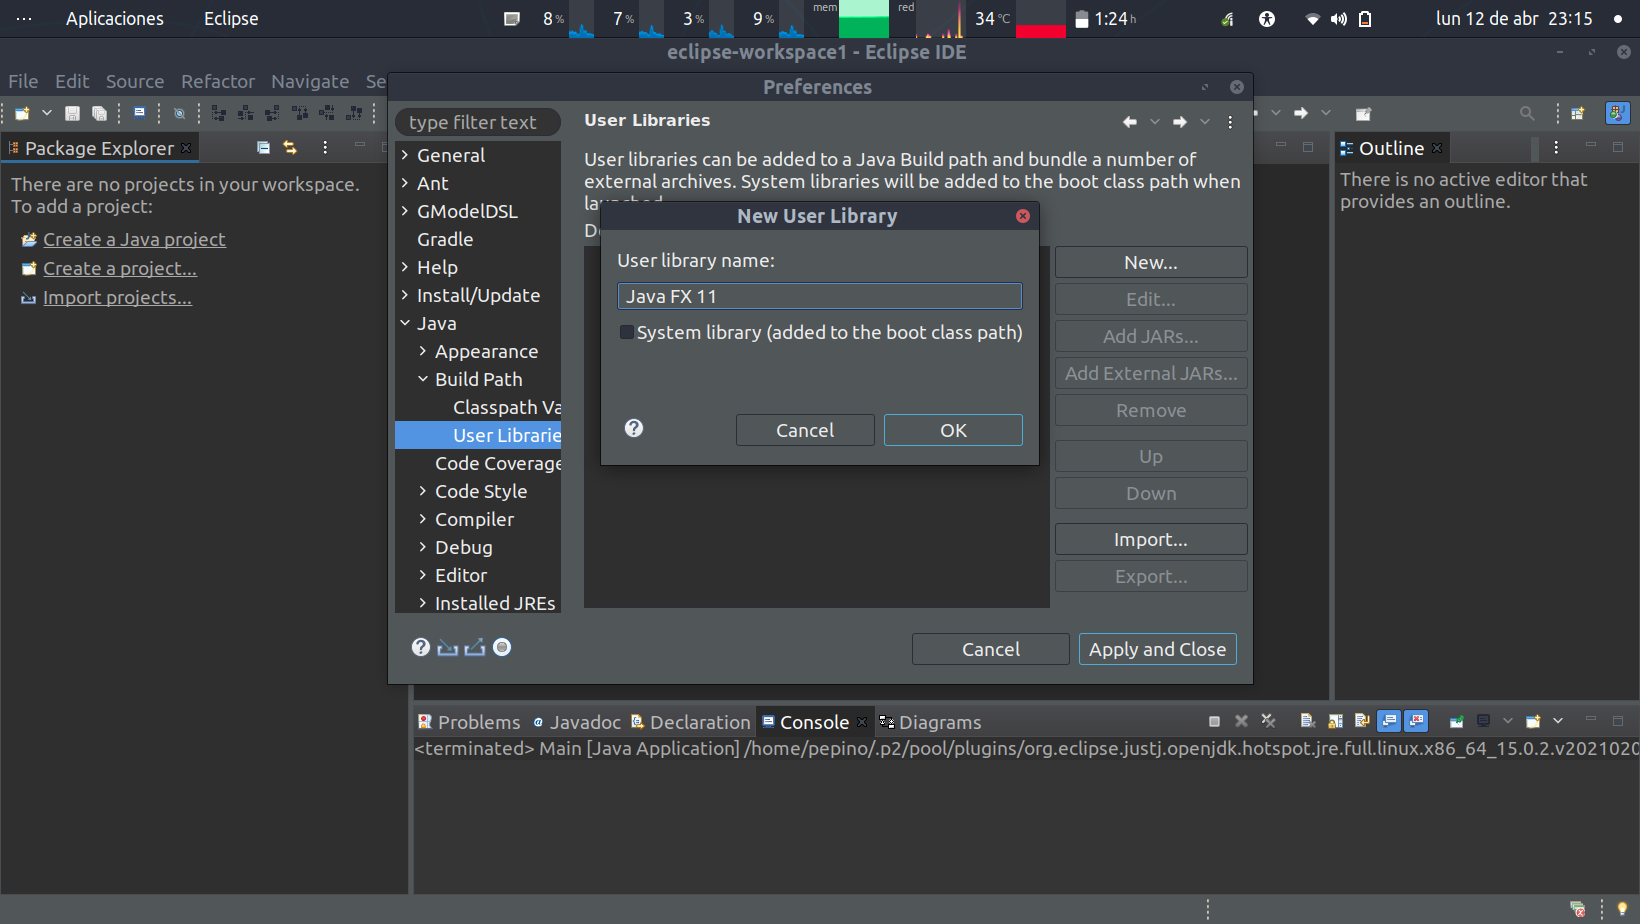Image resolution: width=1640 pixels, height=924 pixels.
Task: Expand the General preferences node
Action: [x=405, y=155]
